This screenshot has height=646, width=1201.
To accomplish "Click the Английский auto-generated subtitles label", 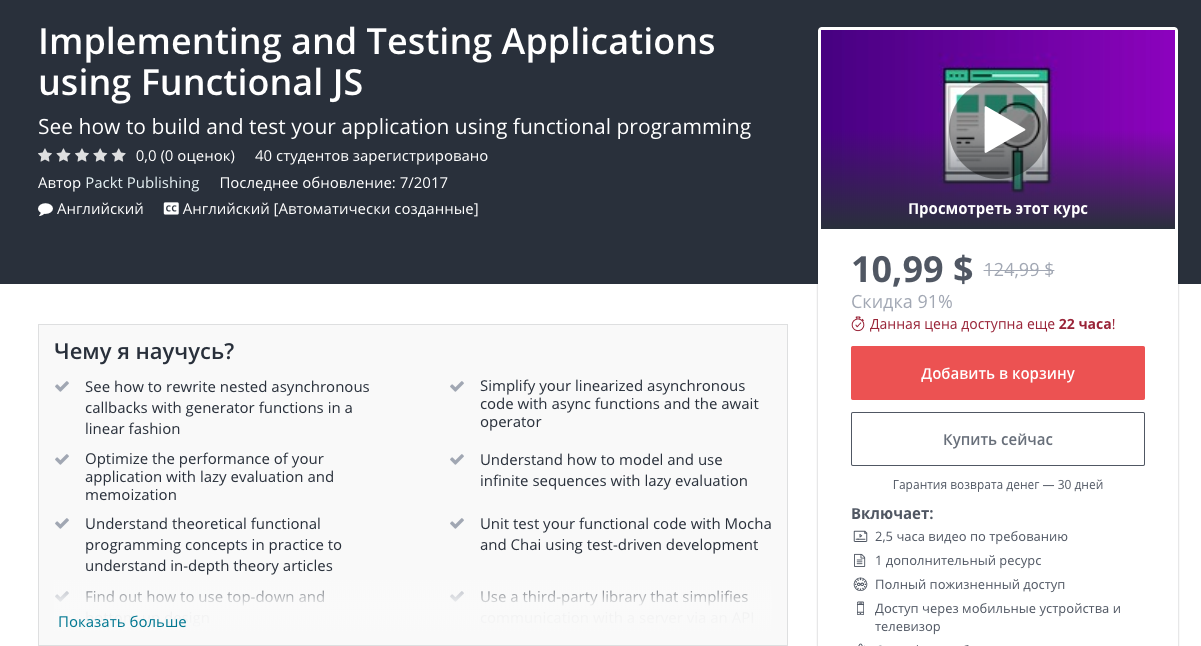I will coord(330,210).
